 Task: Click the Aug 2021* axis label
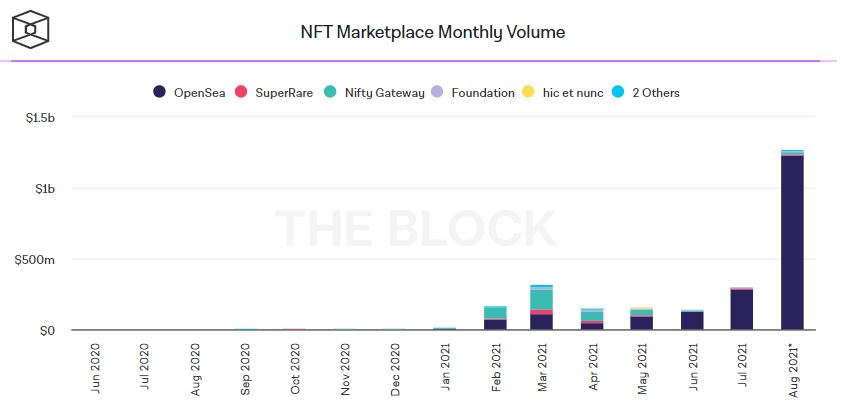(x=793, y=371)
